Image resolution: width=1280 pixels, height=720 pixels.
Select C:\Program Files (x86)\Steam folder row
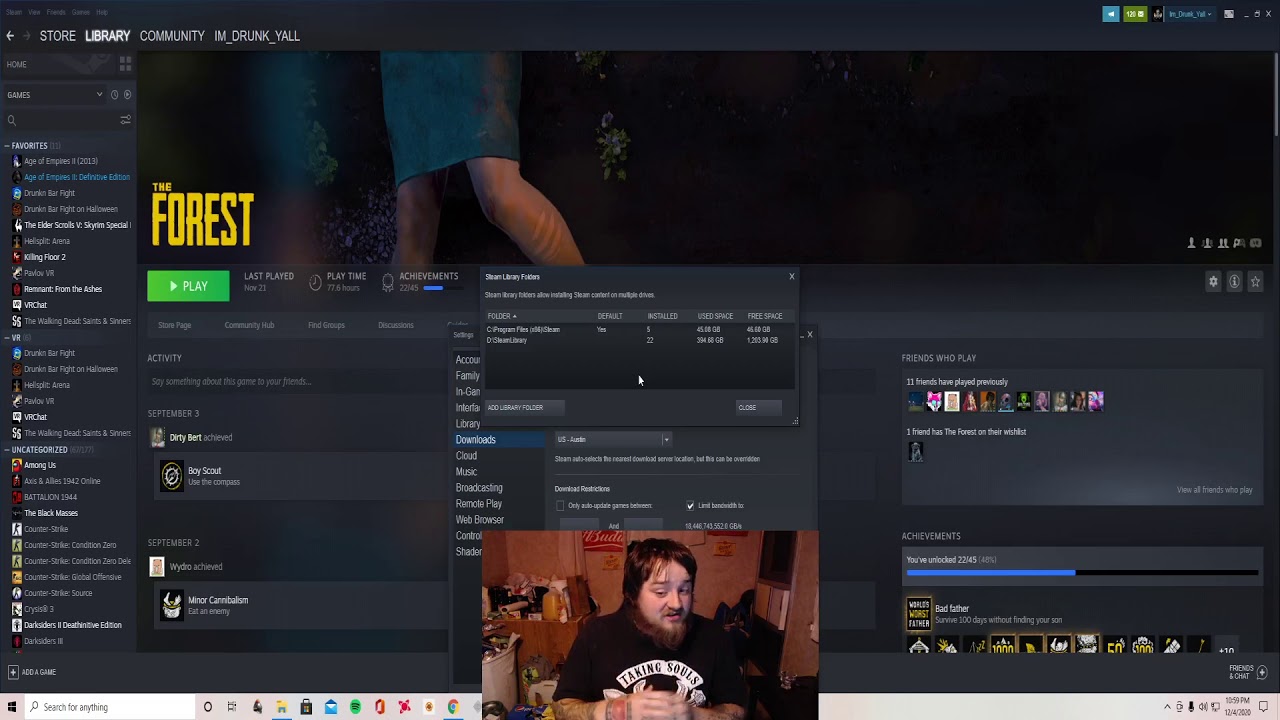point(640,329)
